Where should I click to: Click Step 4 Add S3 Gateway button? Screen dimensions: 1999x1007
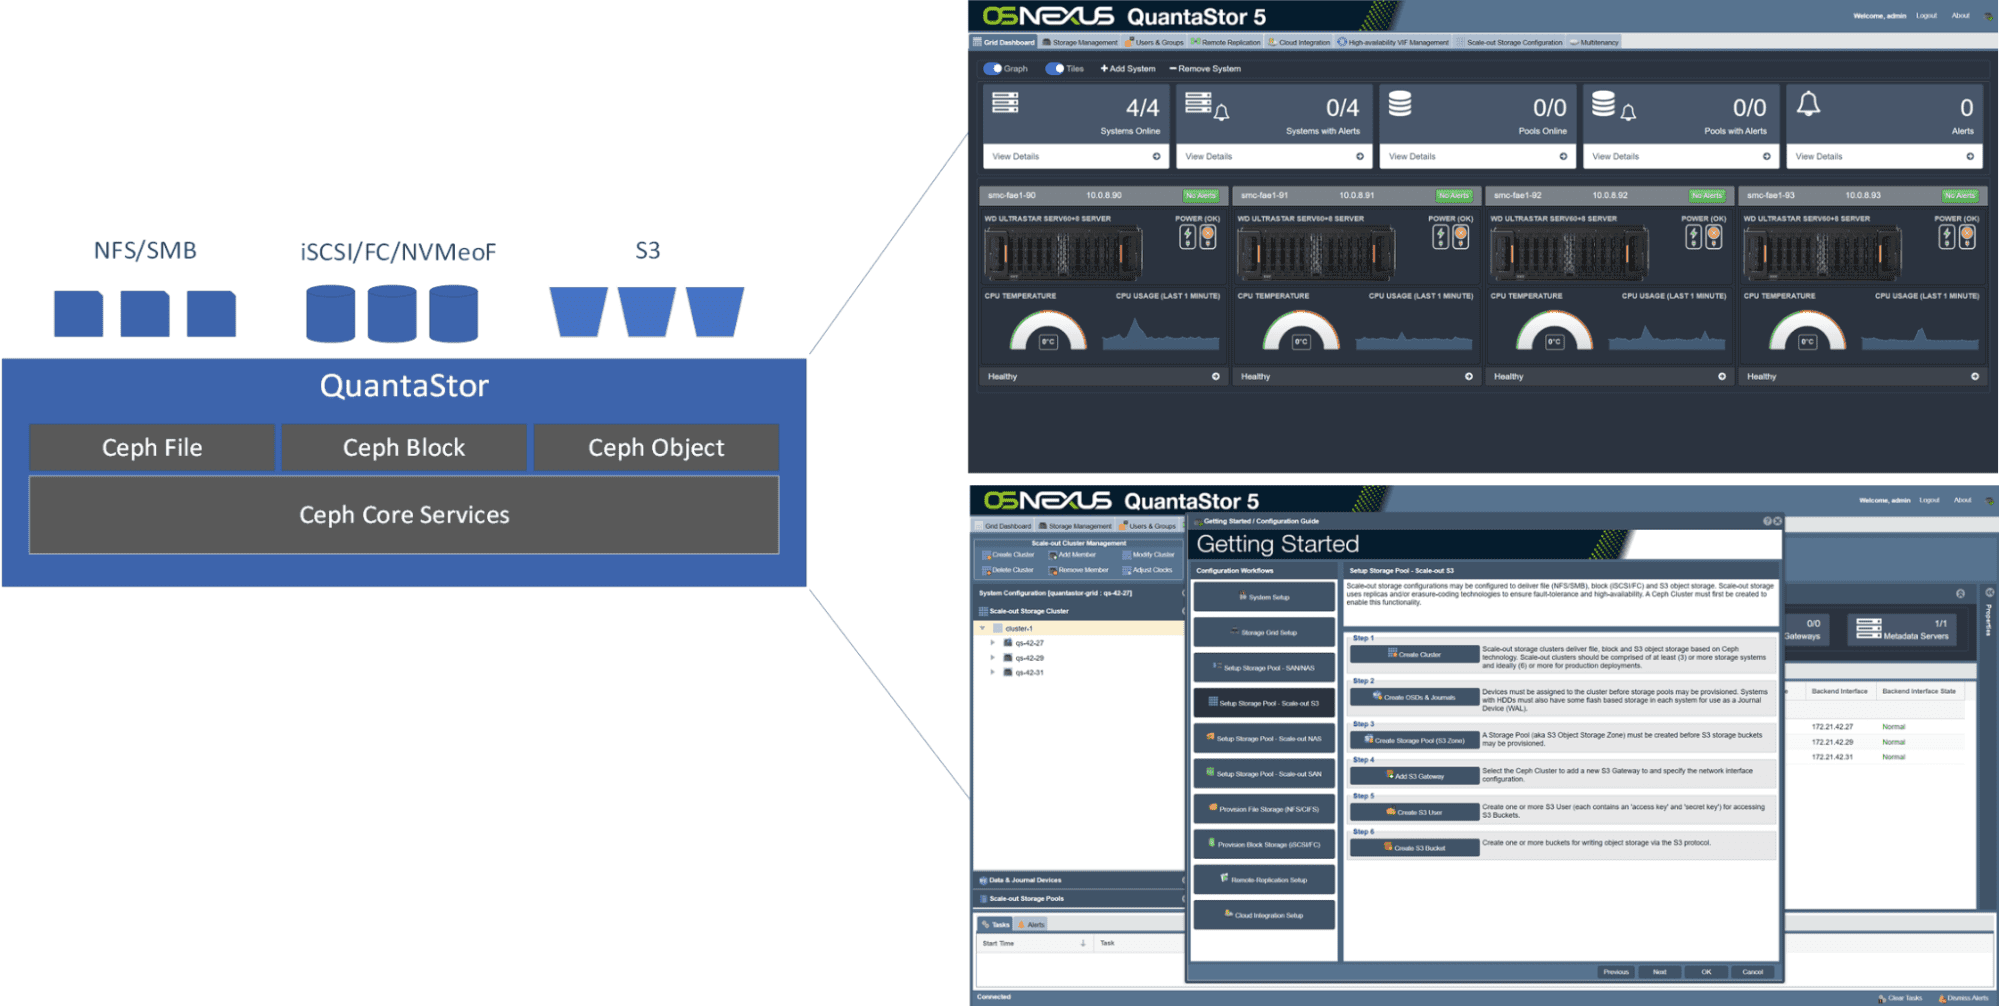[1414, 776]
